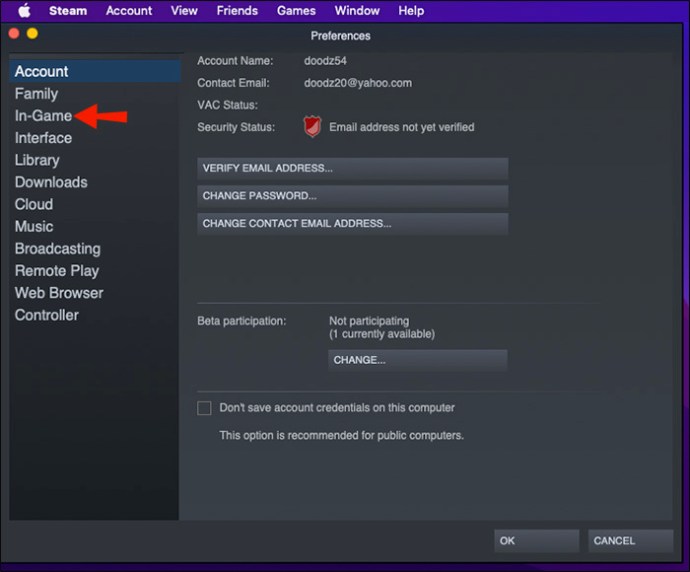Screen dimensions: 690x572
Task: Close the Preferences window
Action: [14, 33]
